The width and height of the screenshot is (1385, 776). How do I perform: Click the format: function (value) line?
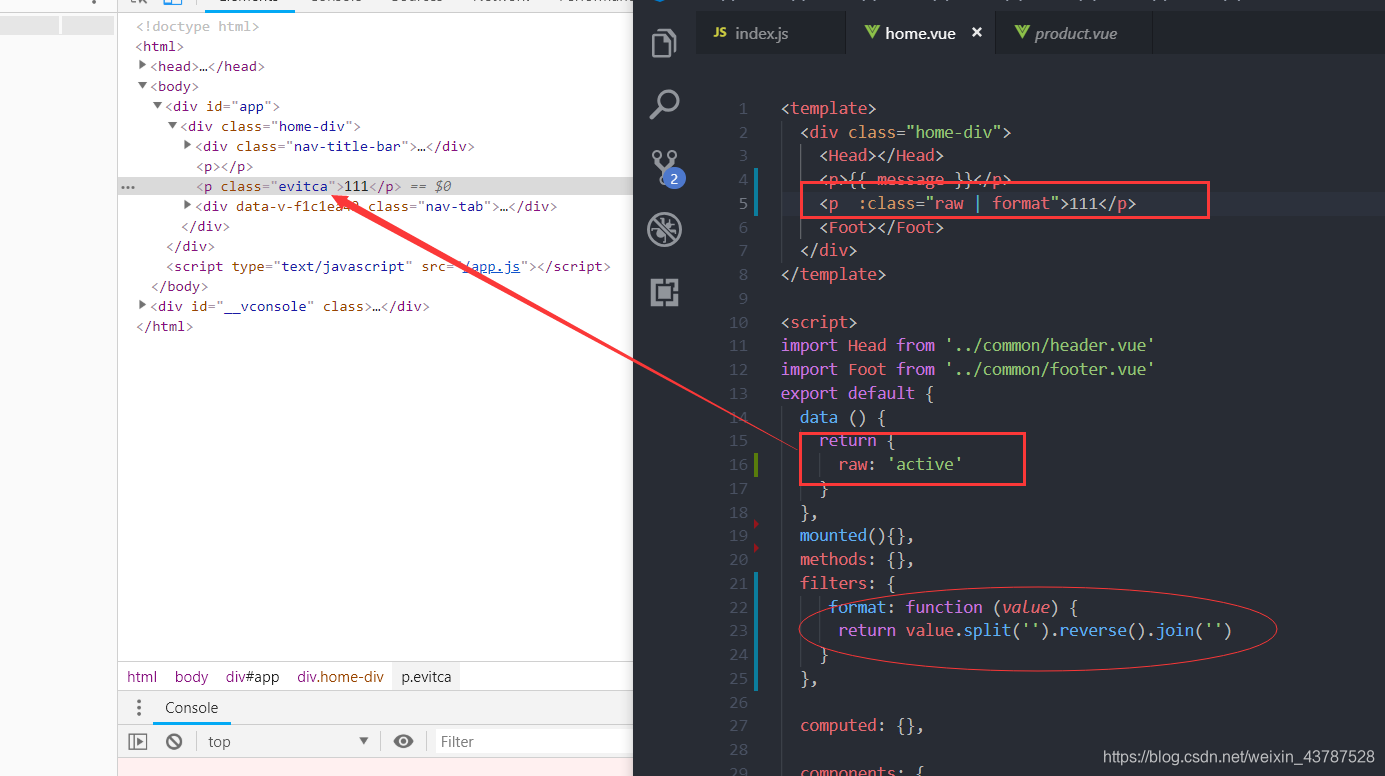[953, 607]
